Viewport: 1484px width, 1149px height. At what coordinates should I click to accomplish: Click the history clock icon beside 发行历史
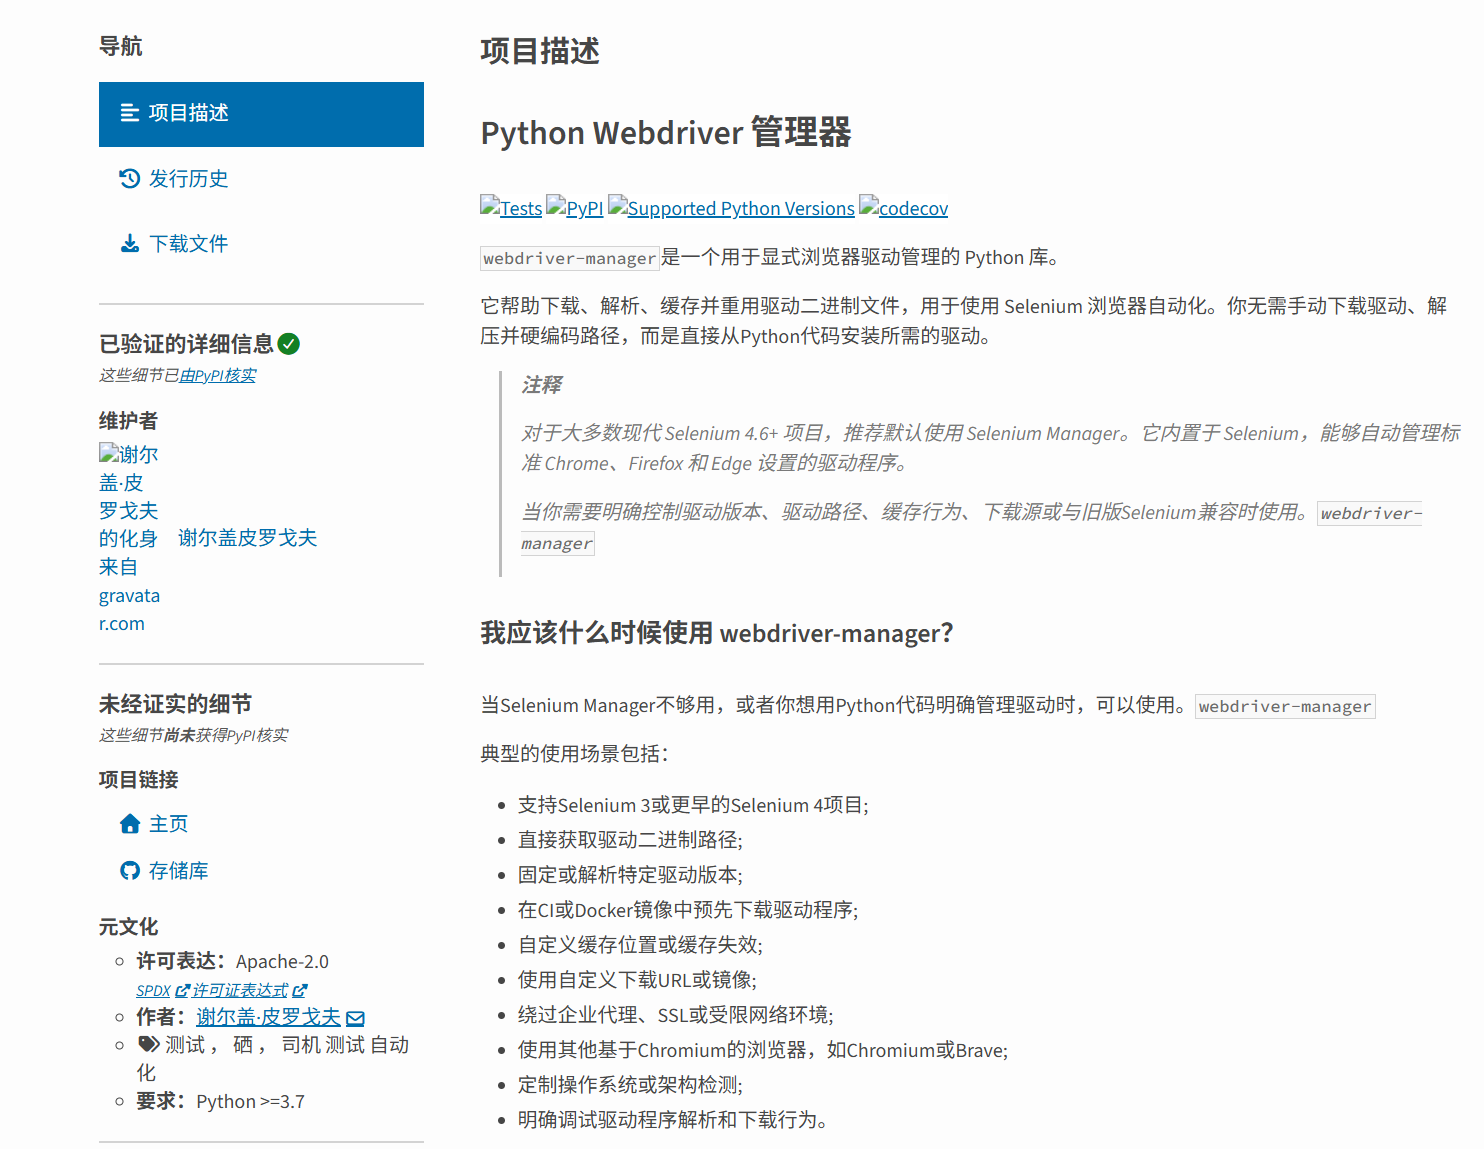point(129,179)
